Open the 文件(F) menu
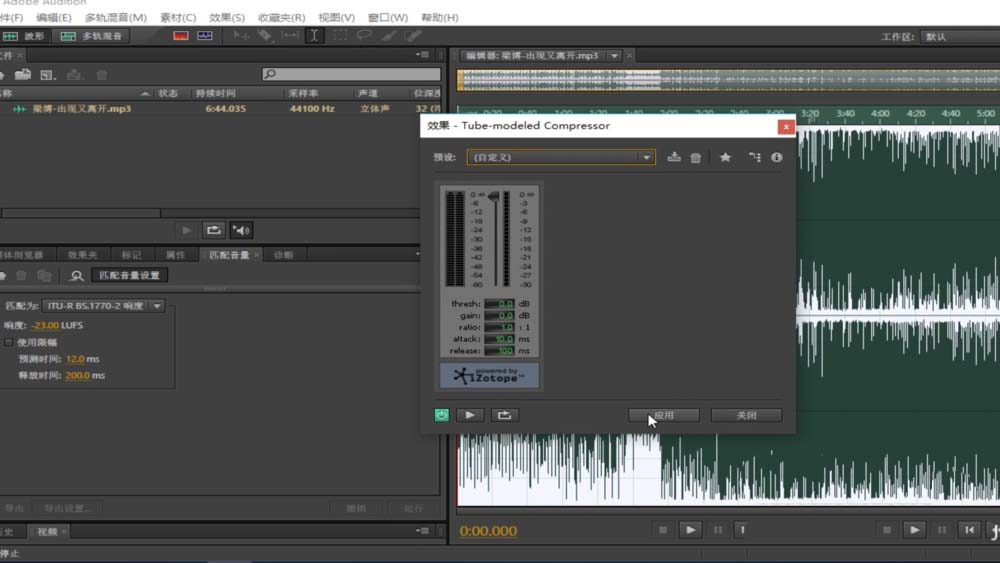 click(x=11, y=17)
